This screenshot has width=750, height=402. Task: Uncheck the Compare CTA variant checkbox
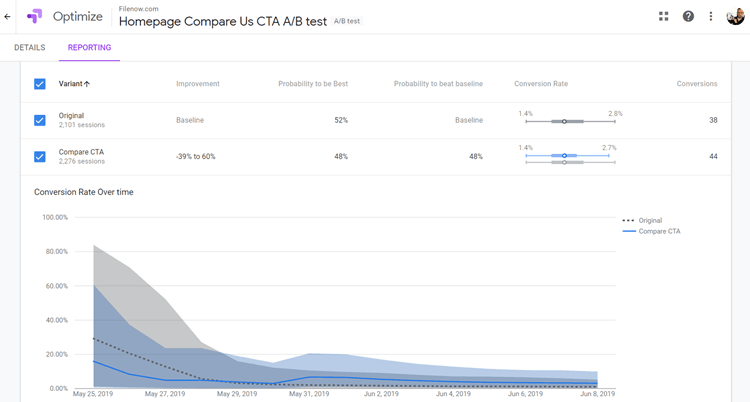pos(40,156)
